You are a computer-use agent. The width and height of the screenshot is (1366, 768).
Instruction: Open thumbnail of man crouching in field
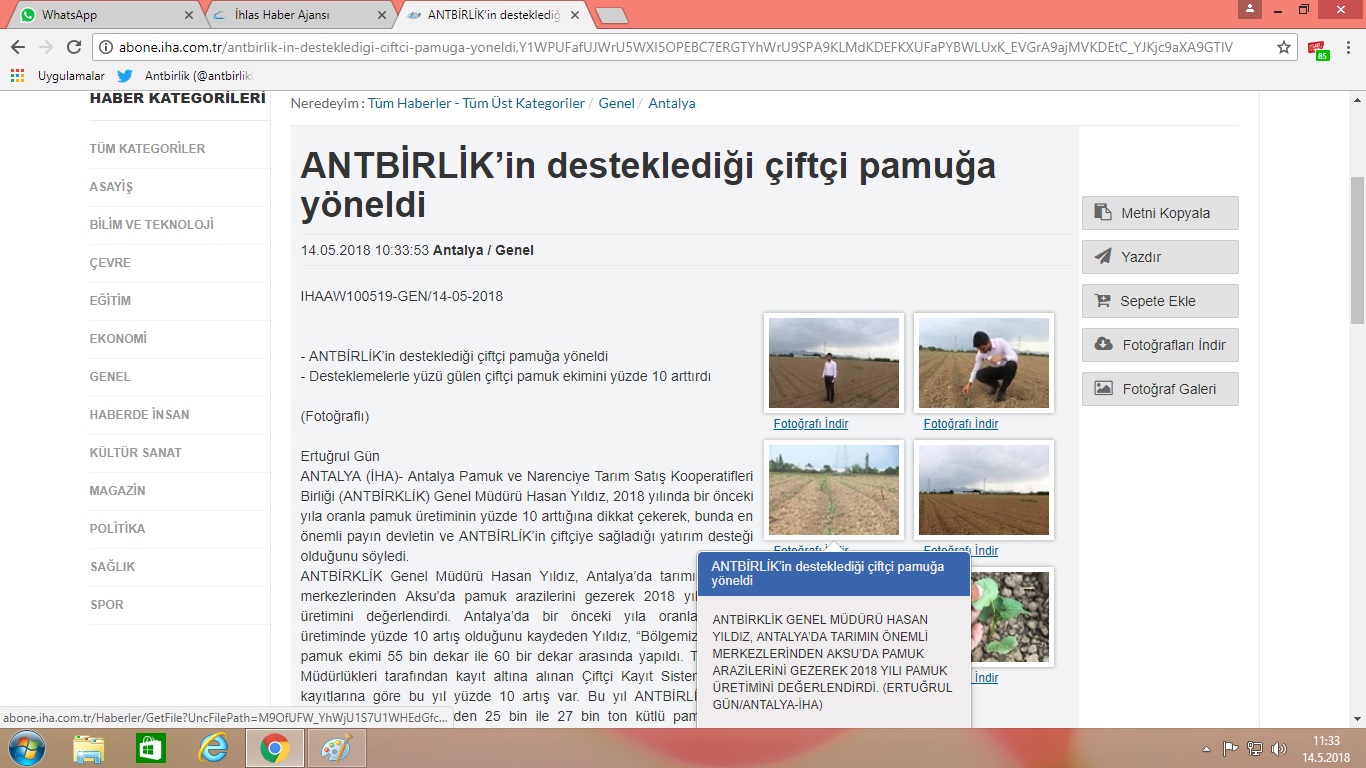[984, 363]
